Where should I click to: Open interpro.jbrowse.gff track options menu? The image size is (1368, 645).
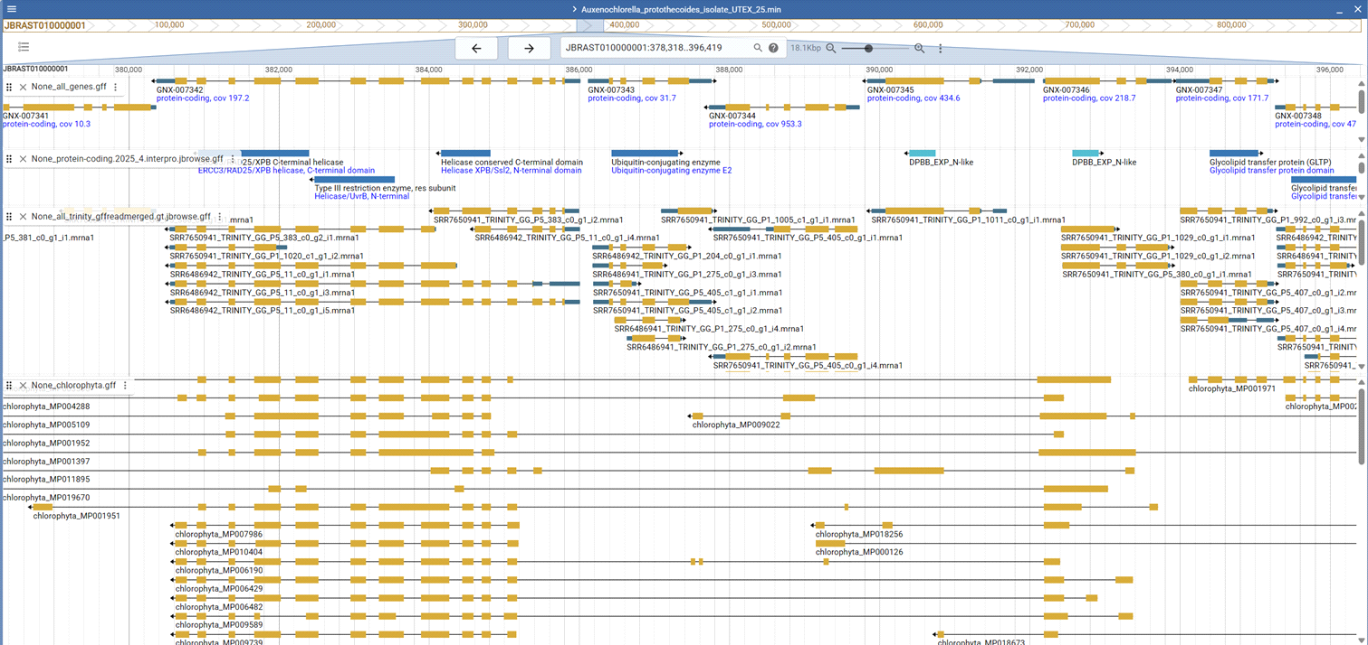(x=233, y=159)
